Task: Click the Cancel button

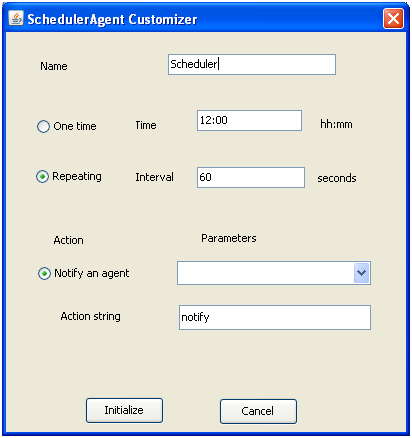Action: coord(258,411)
